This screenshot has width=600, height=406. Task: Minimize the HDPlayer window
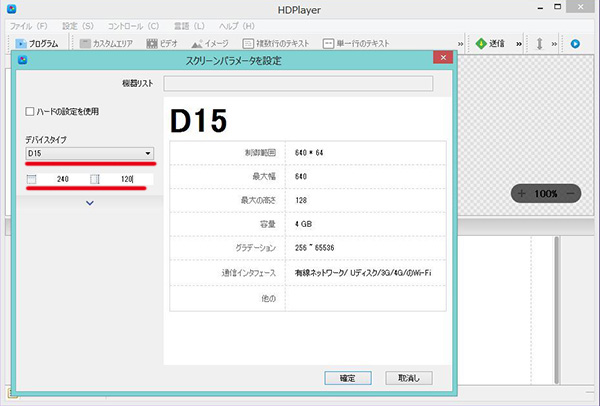540,8
